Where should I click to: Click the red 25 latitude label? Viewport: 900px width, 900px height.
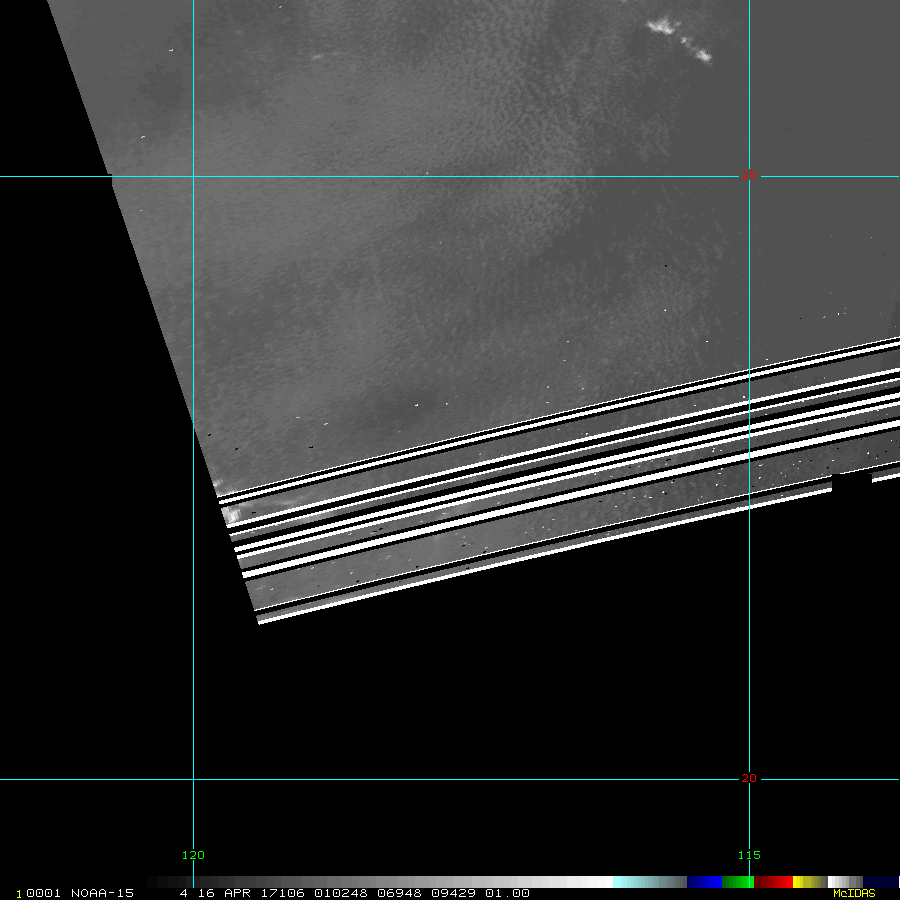tap(748, 177)
